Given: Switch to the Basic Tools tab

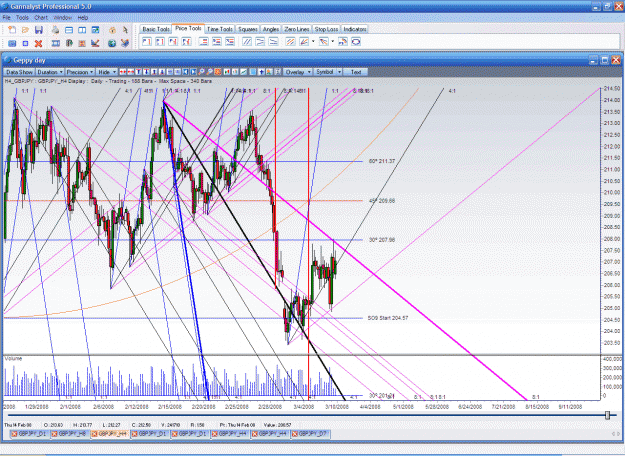Looking at the screenshot, I should [156, 29].
